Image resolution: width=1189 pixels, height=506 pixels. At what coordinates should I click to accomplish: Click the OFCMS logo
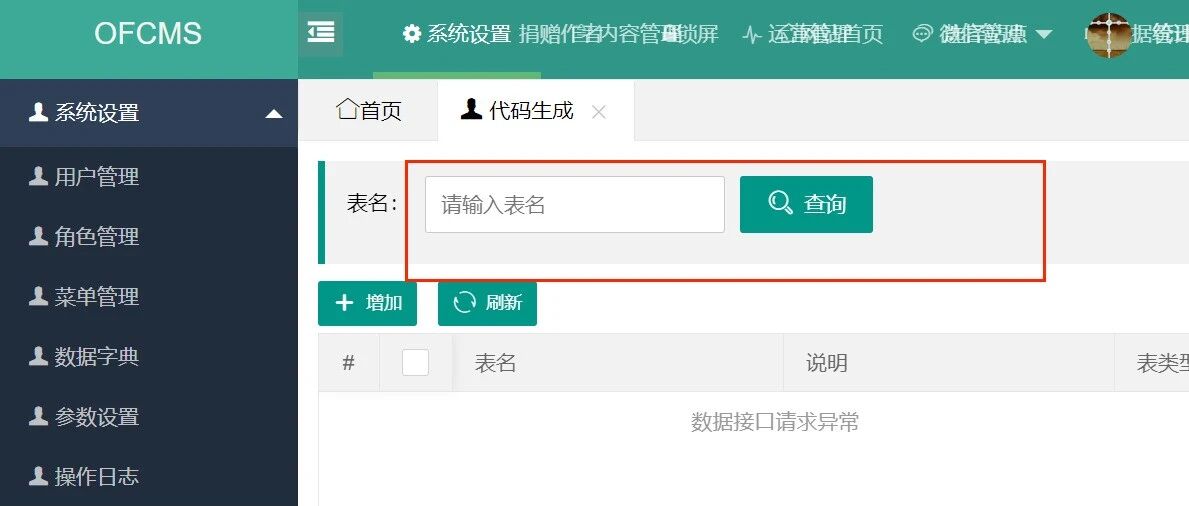pyautogui.click(x=149, y=34)
